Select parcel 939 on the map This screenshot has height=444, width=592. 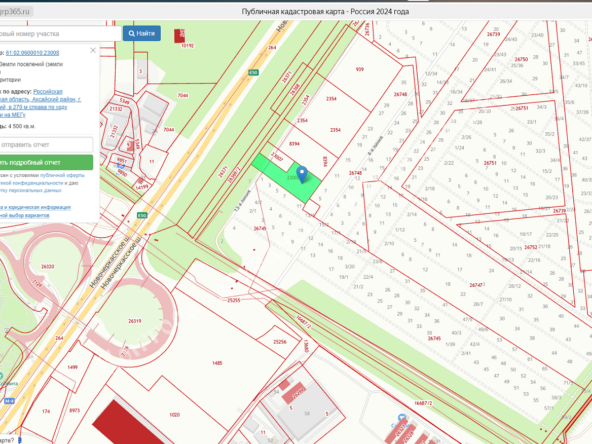click(x=360, y=69)
